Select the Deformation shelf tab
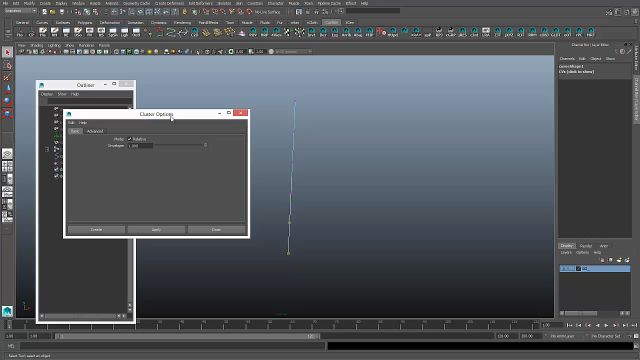Image resolution: width=640 pixels, height=360 pixels. 110,22
